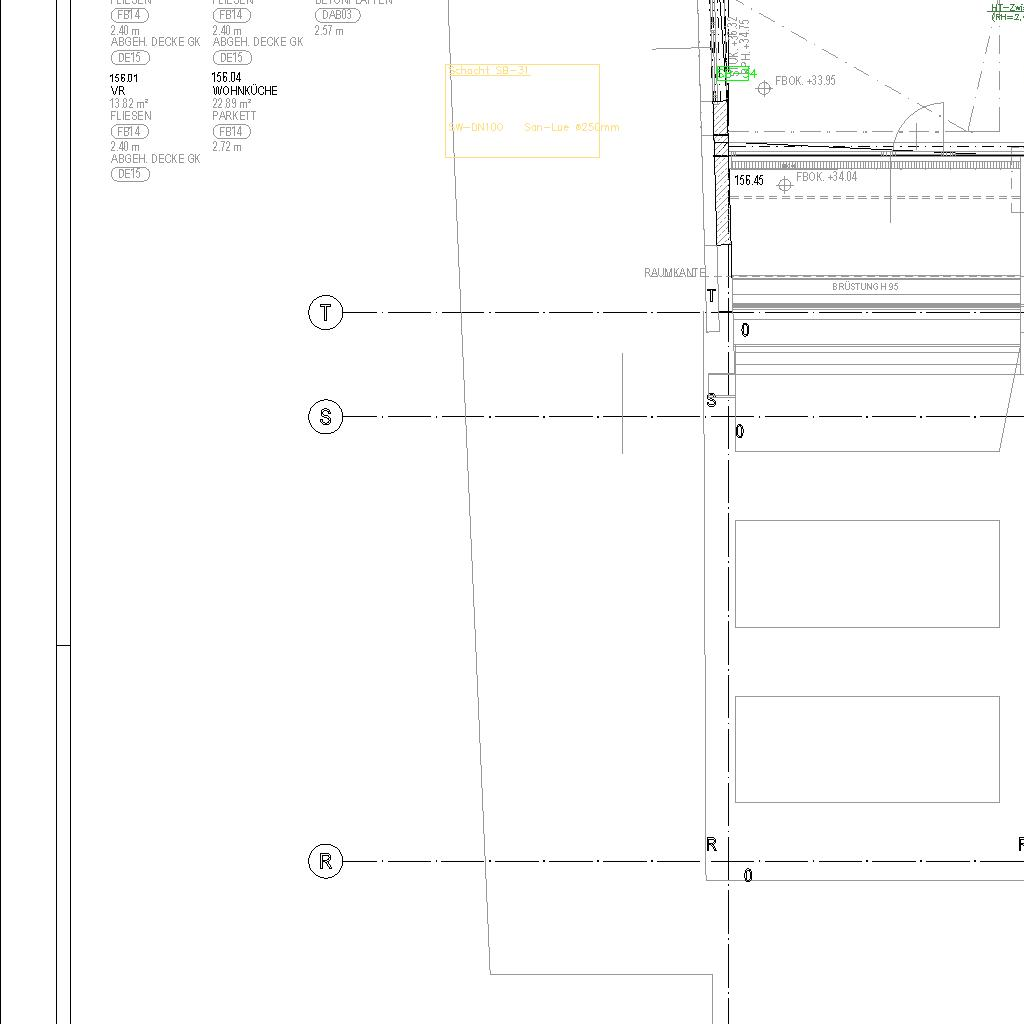Select the BRÜSTUNG H 95 label
This screenshot has height=1024, width=1024.
[865, 287]
